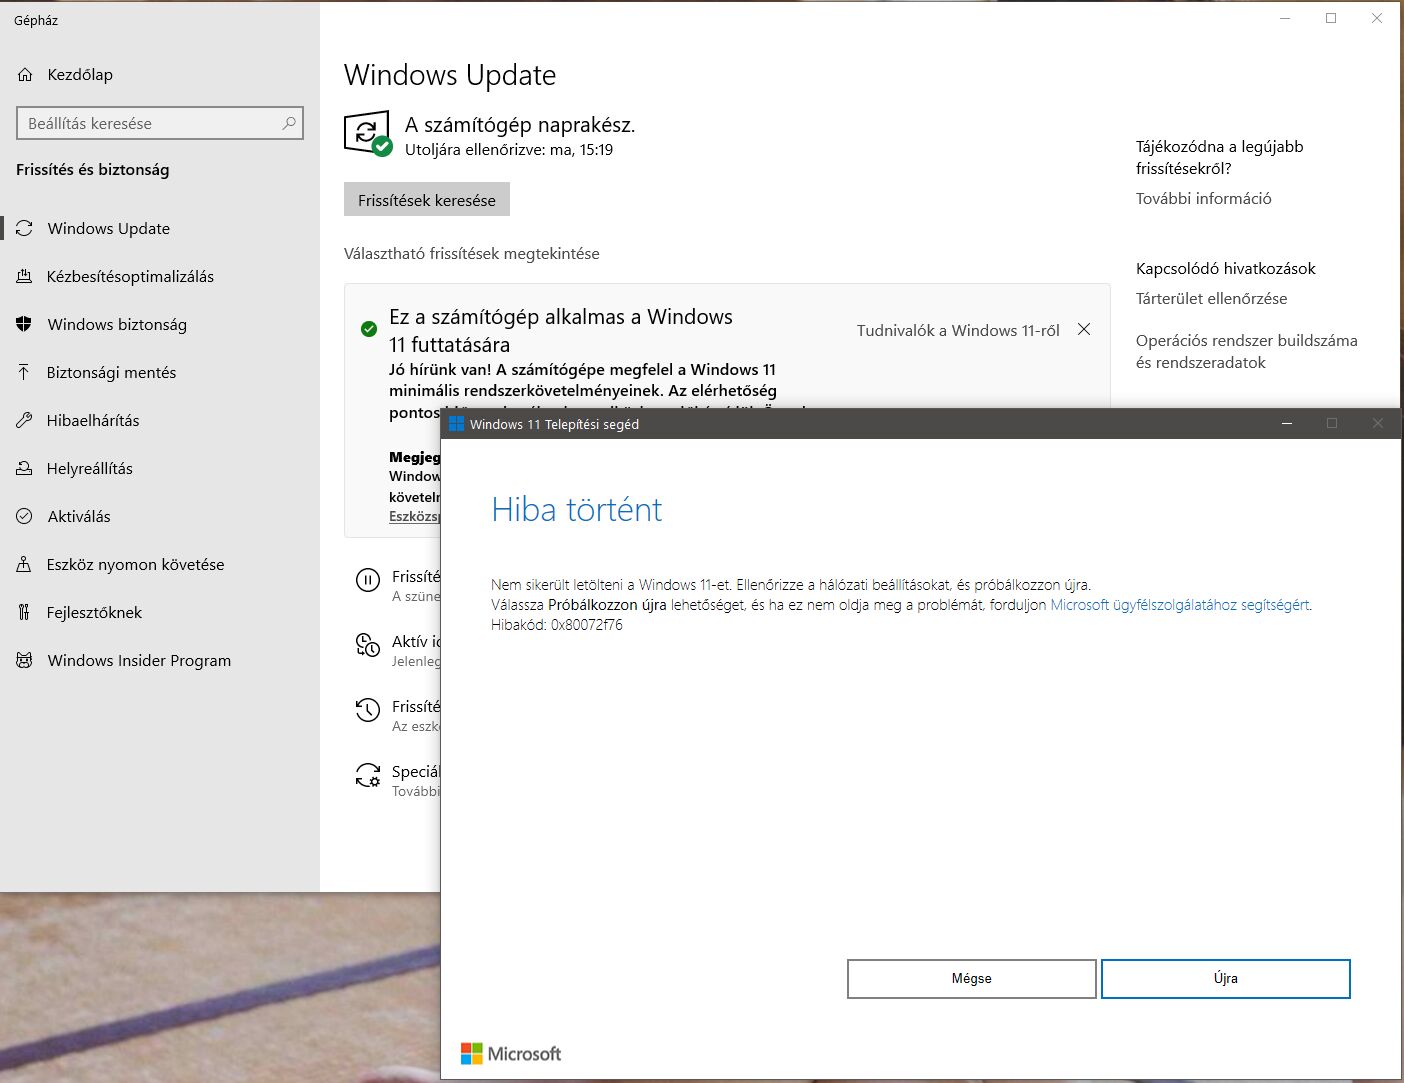Click the large update status icon with checkmark
The height and width of the screenshot is (1083, 1404).
(x=367, y=133)
